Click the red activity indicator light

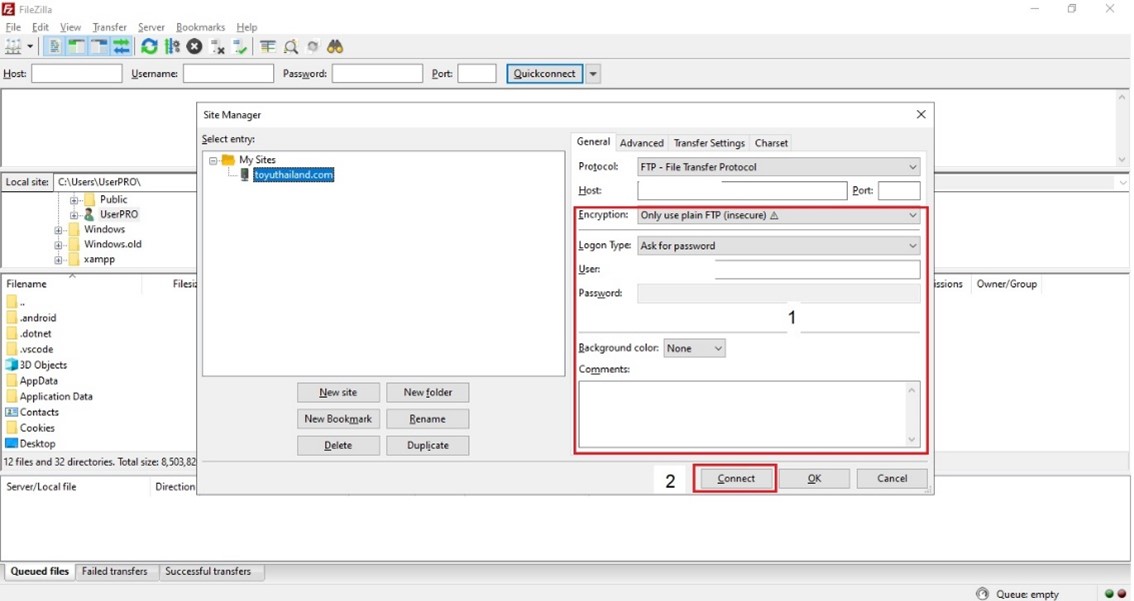[x=1122, y=594]
